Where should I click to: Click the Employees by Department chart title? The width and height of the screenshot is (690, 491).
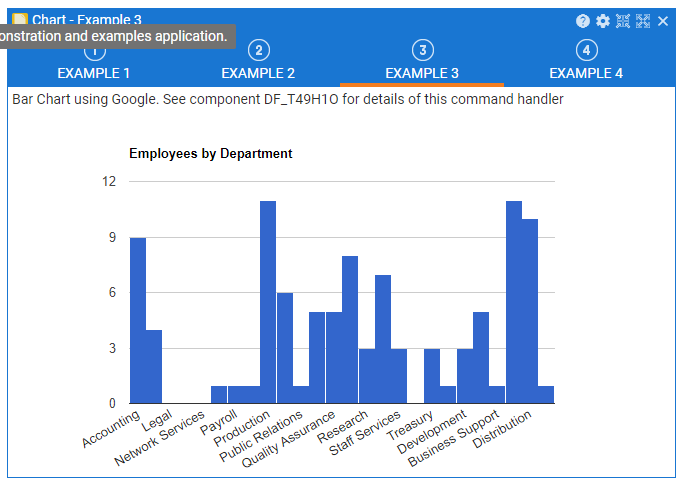pyautogui.click(x=211, y=154)
